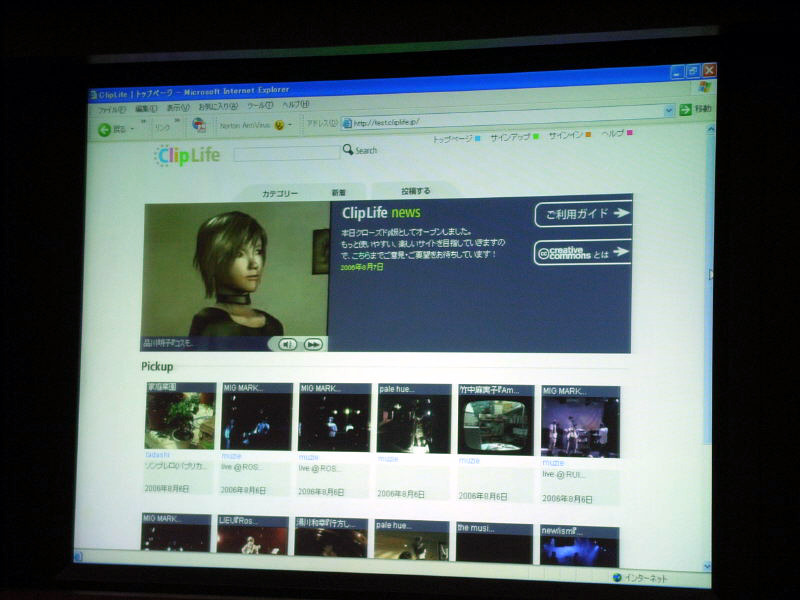800x600 pixels.
Task: Skip forward in the featured video
Action: (x=313, y=344)
